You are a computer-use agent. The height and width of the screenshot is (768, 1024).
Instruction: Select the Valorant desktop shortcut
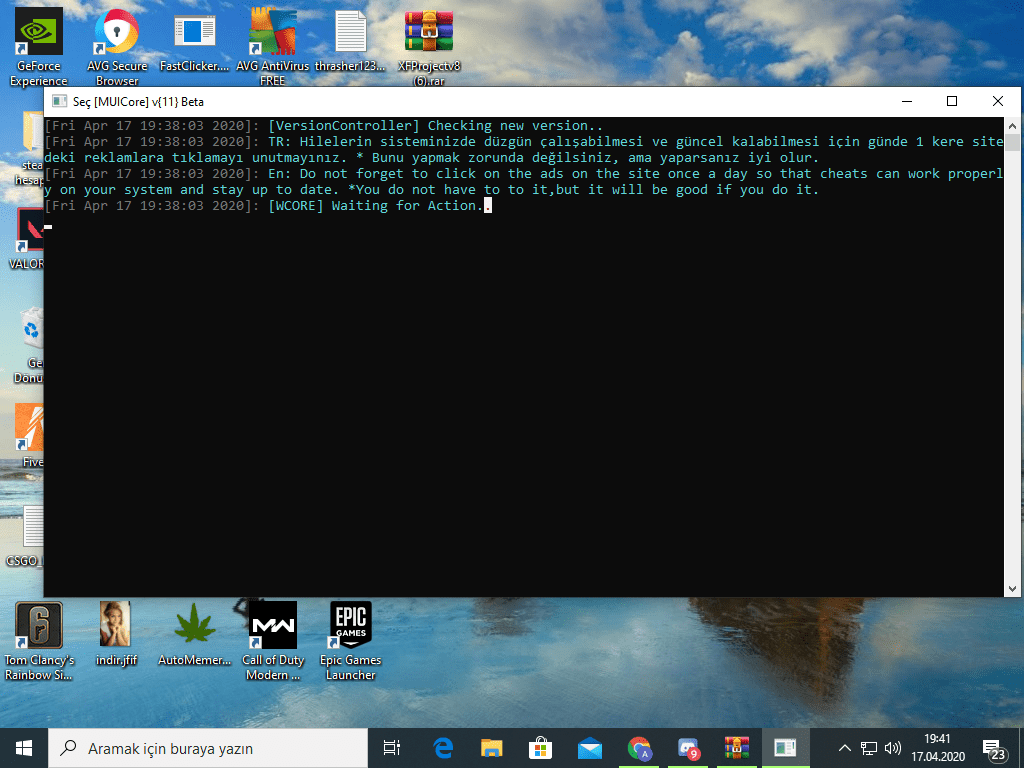26,239
